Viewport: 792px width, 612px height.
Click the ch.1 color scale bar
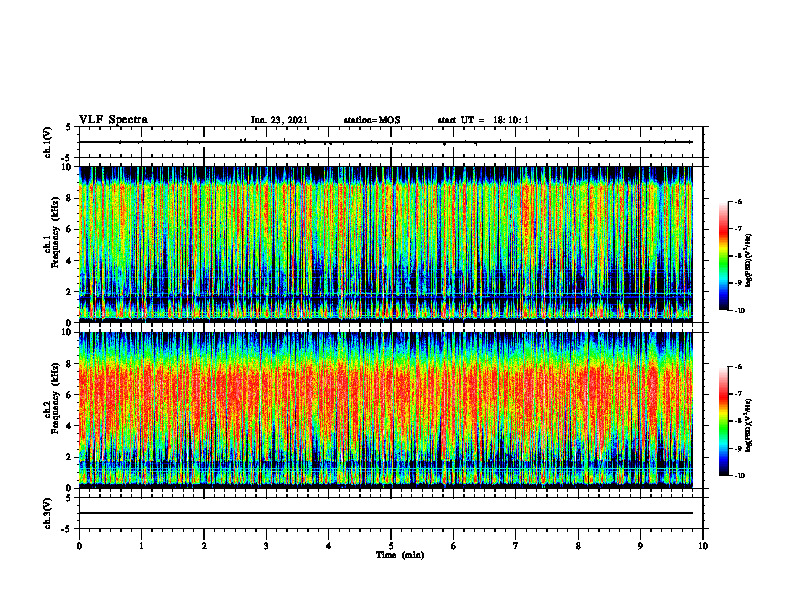[724, 256]
